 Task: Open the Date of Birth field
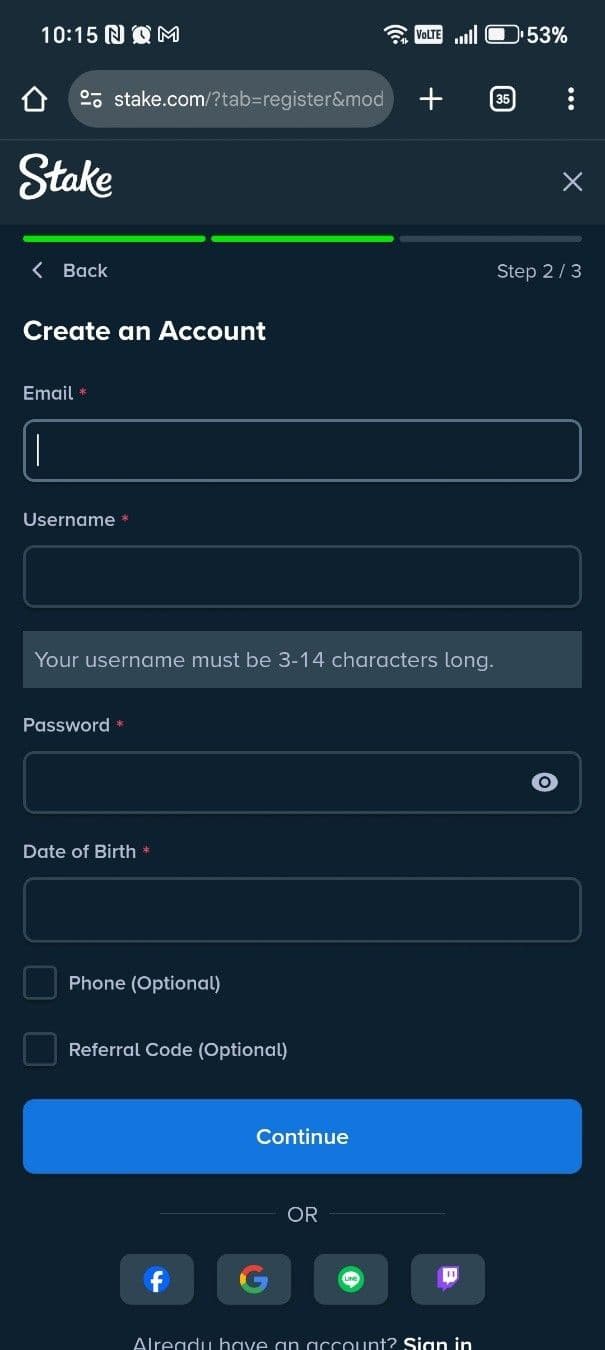(x=302, y=909)
